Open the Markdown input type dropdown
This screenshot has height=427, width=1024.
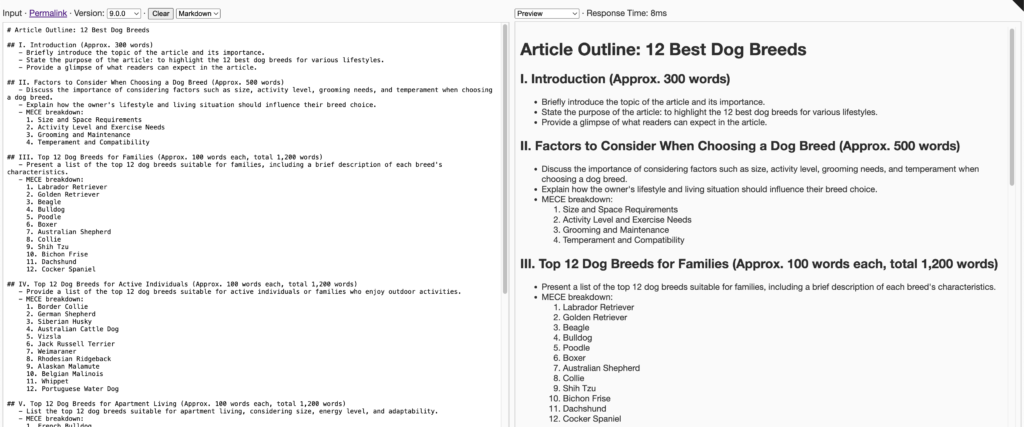click(198, 14)
